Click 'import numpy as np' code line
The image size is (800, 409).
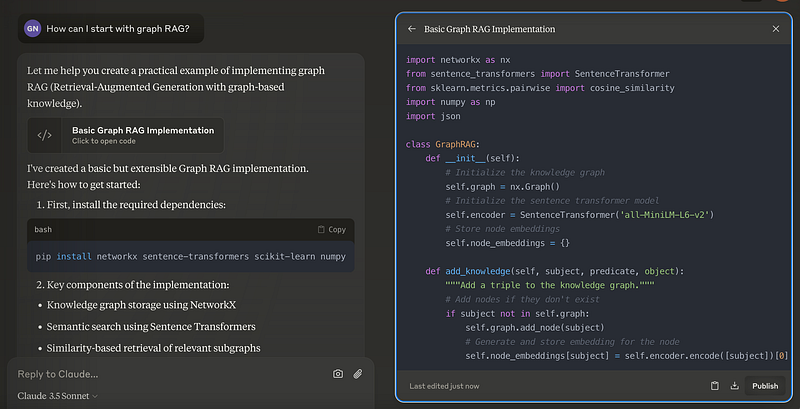click(x=451, y=102)
